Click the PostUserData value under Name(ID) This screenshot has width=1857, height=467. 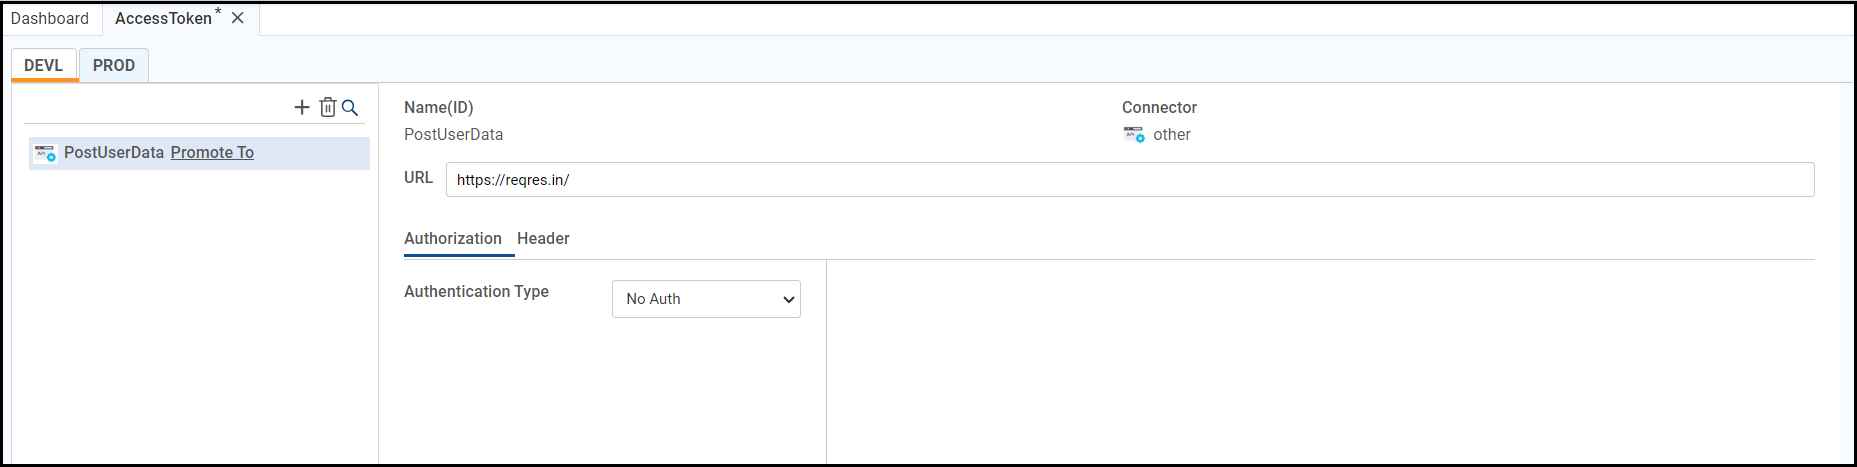tap(454, 134)
